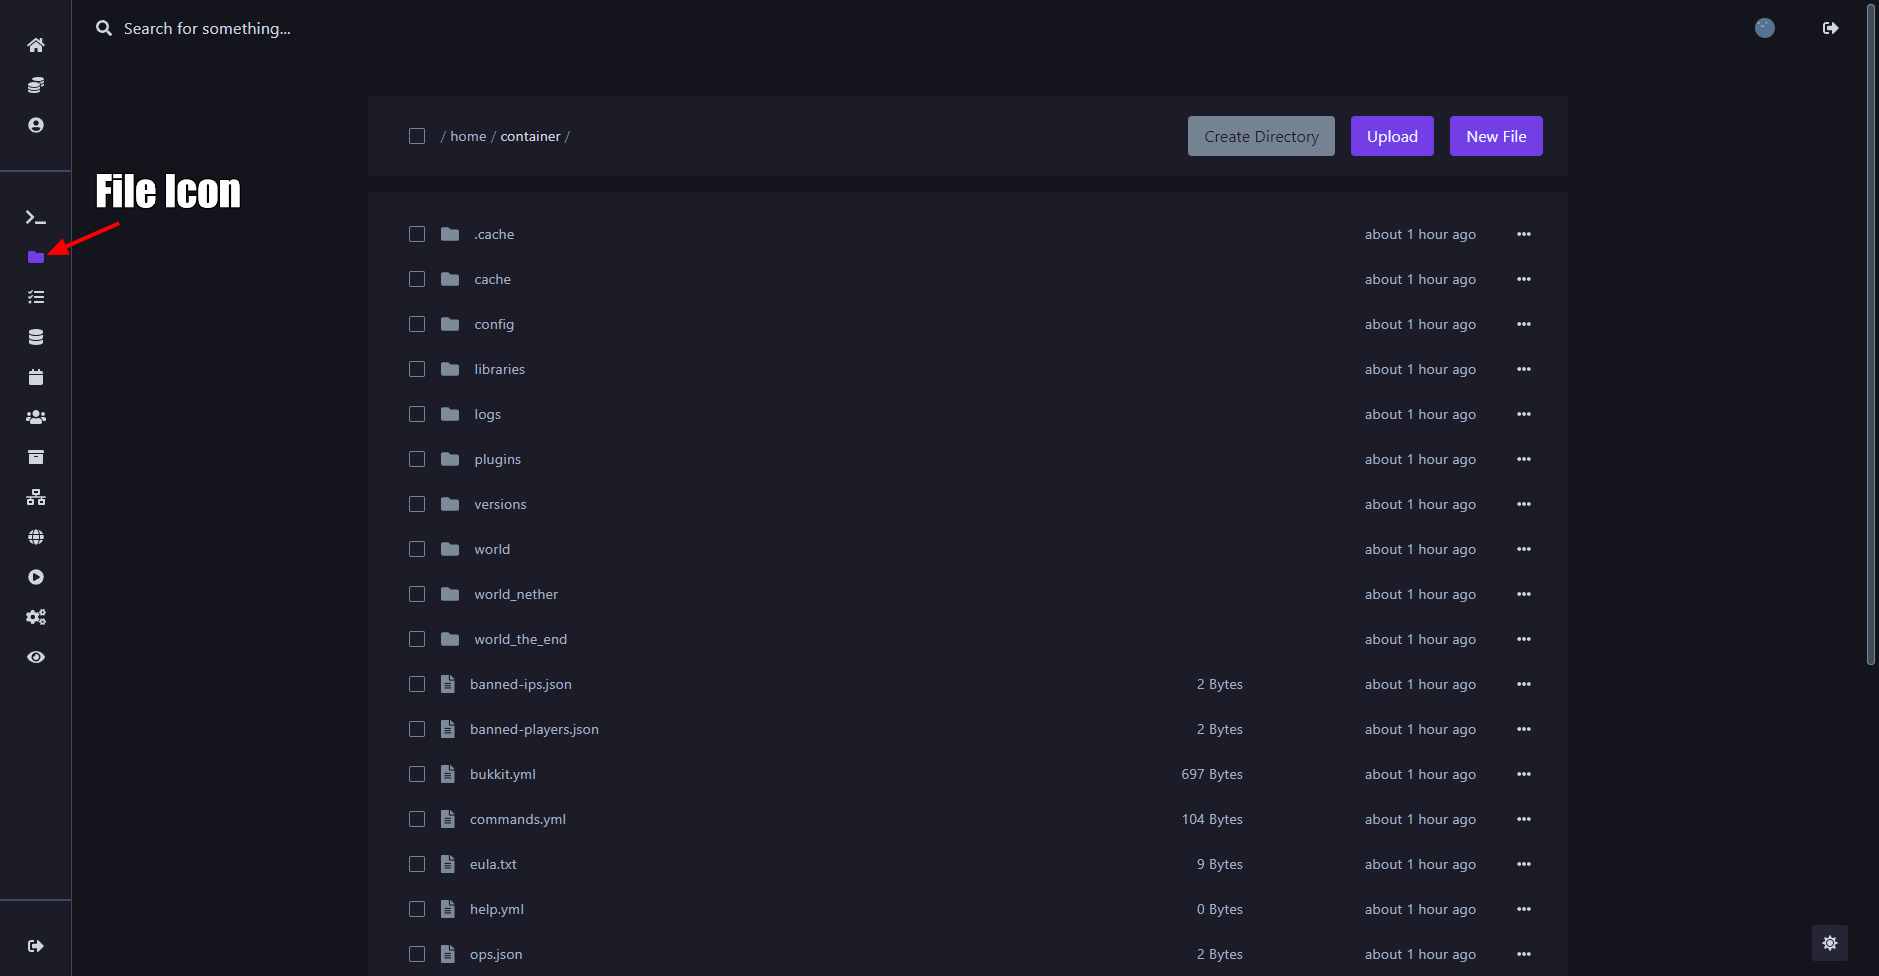Image resolution: width=1879 pixels, height=976 pixels.
Task: Open the options menu for commands.yml
Action: pyautogui.click(x=1524, y=819)
